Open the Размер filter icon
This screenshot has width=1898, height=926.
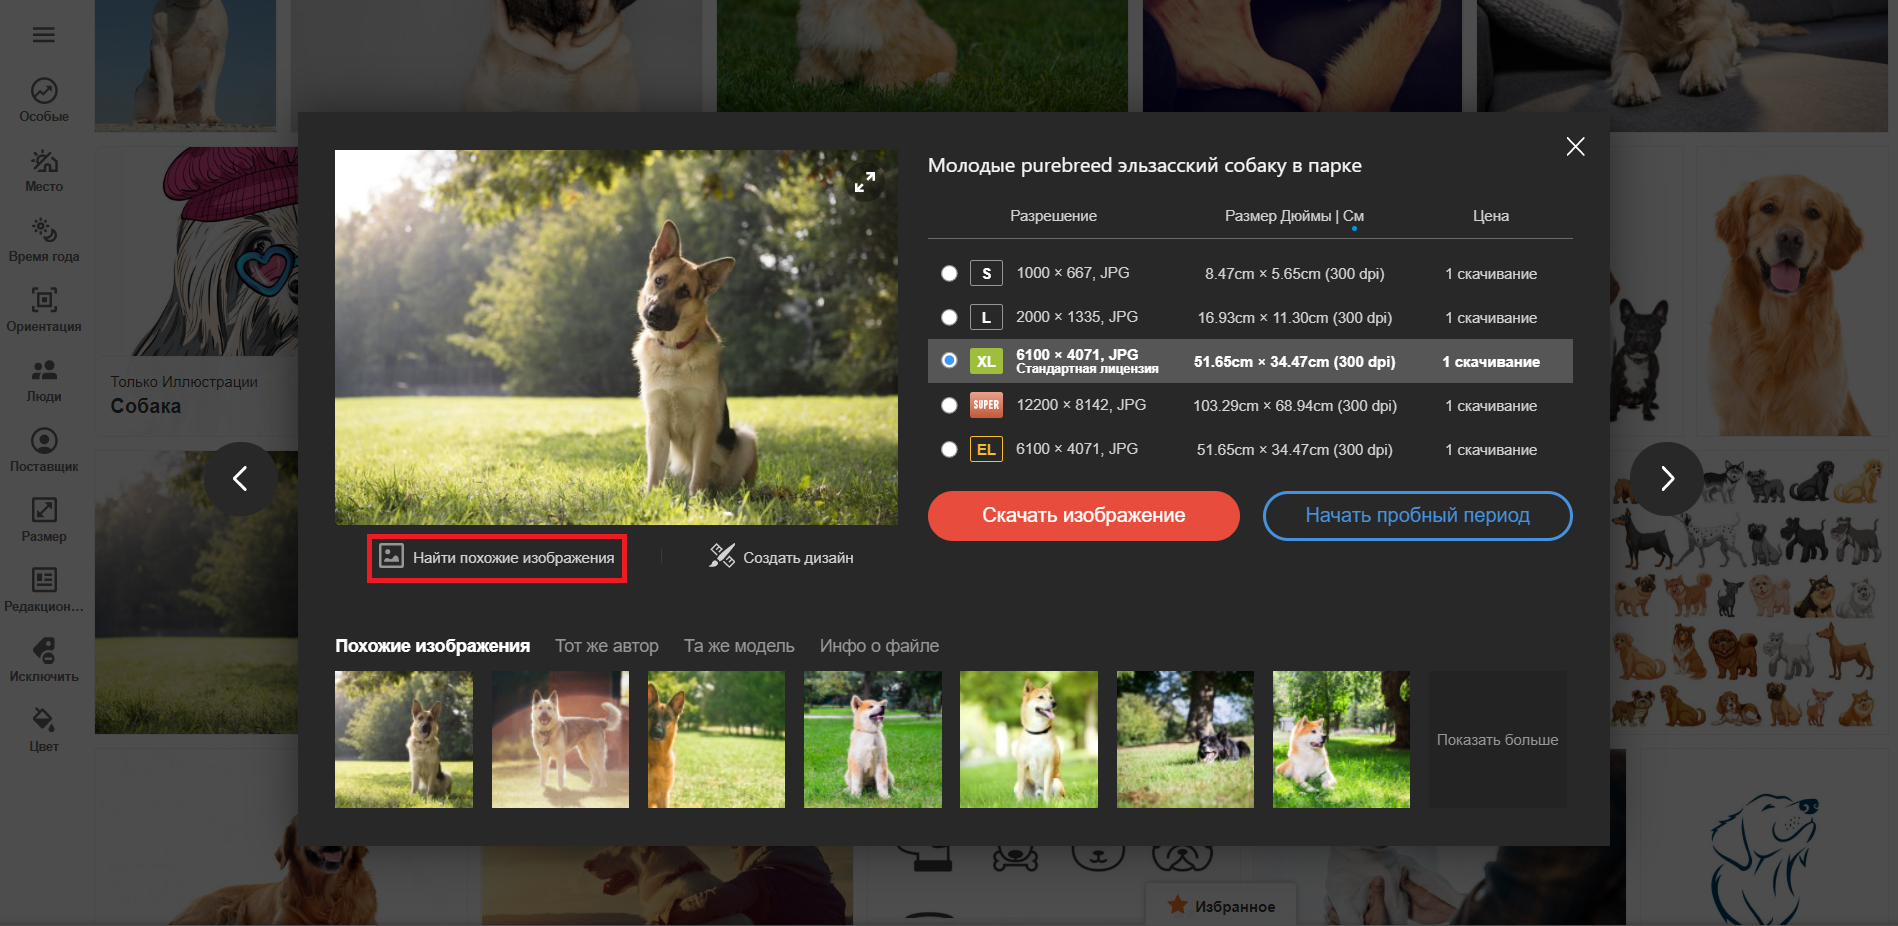pos(44,510)
